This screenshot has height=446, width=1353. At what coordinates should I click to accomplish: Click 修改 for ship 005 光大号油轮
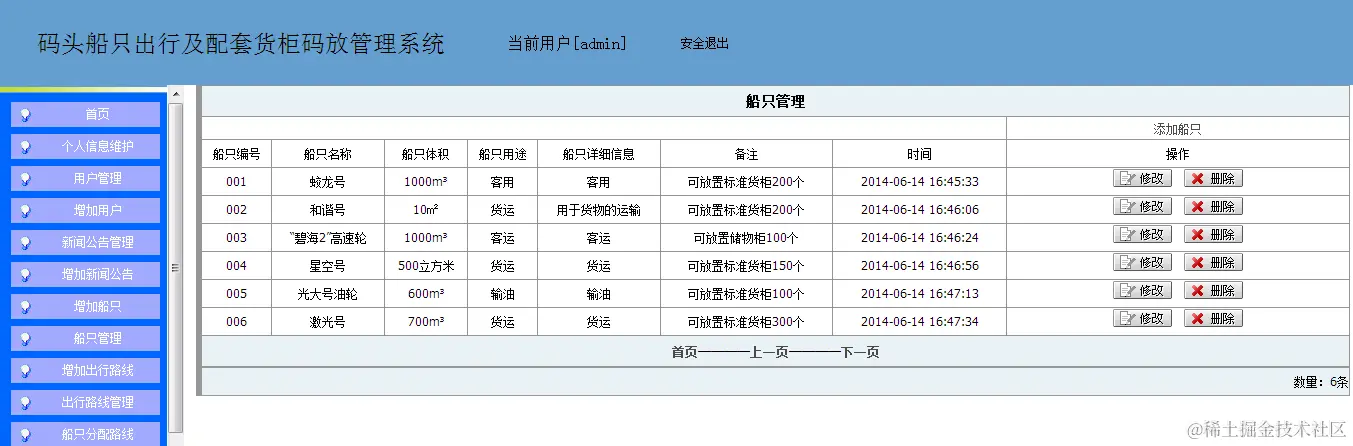tap(1142, 291)
